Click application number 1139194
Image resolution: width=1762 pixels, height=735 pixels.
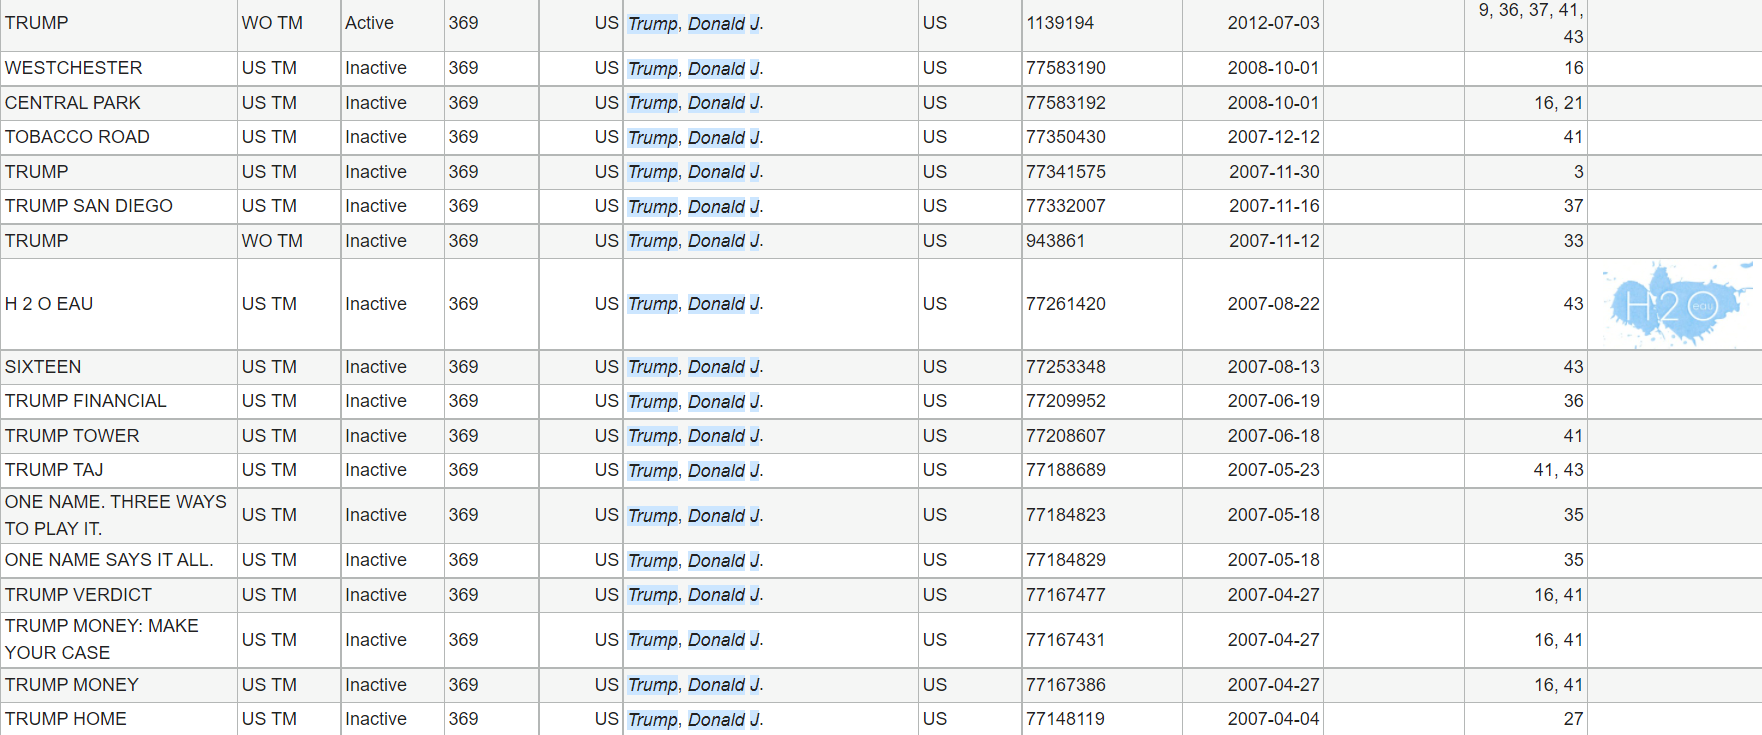point(1060,23)
